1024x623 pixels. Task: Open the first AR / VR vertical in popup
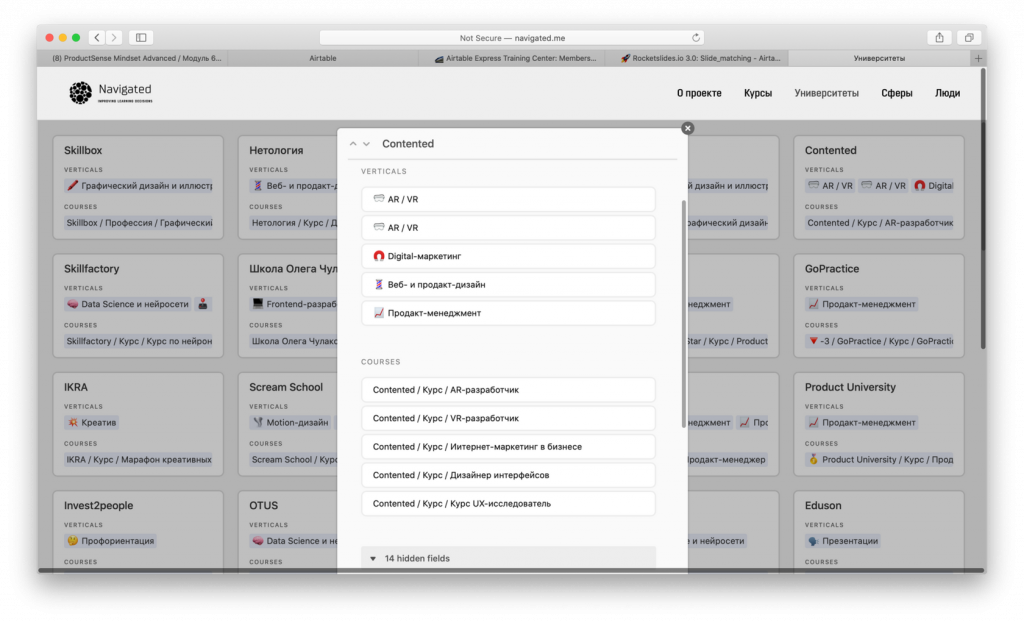[x=508, y=199]
